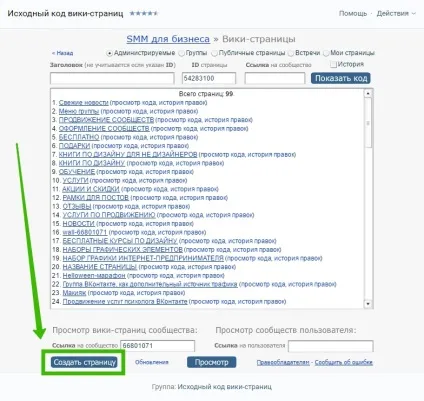Image resolution: width=424 pixels, height=401 pixels.
Task: Select the Группы radio button
Action: (x=181, y=53)
